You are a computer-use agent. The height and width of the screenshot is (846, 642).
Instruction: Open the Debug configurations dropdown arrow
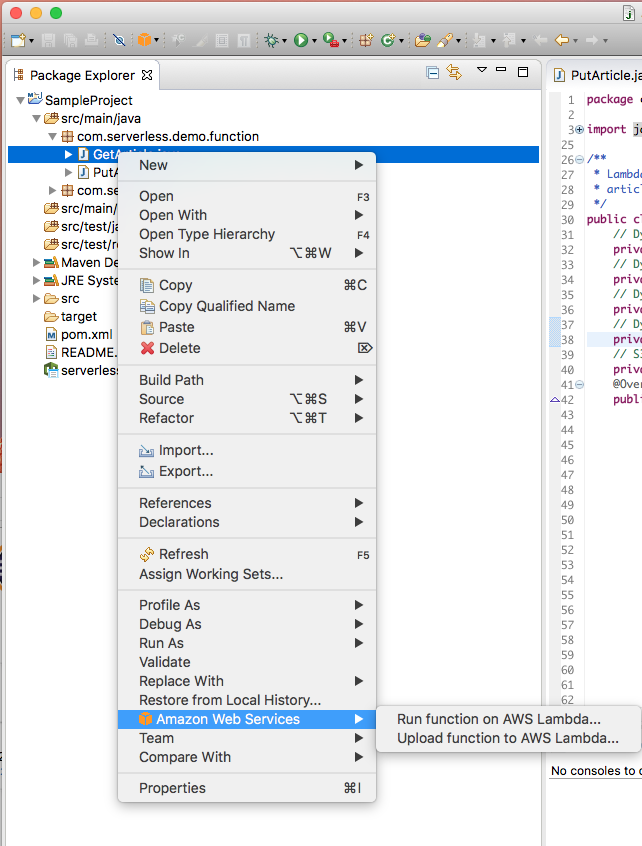coord(284,41)
